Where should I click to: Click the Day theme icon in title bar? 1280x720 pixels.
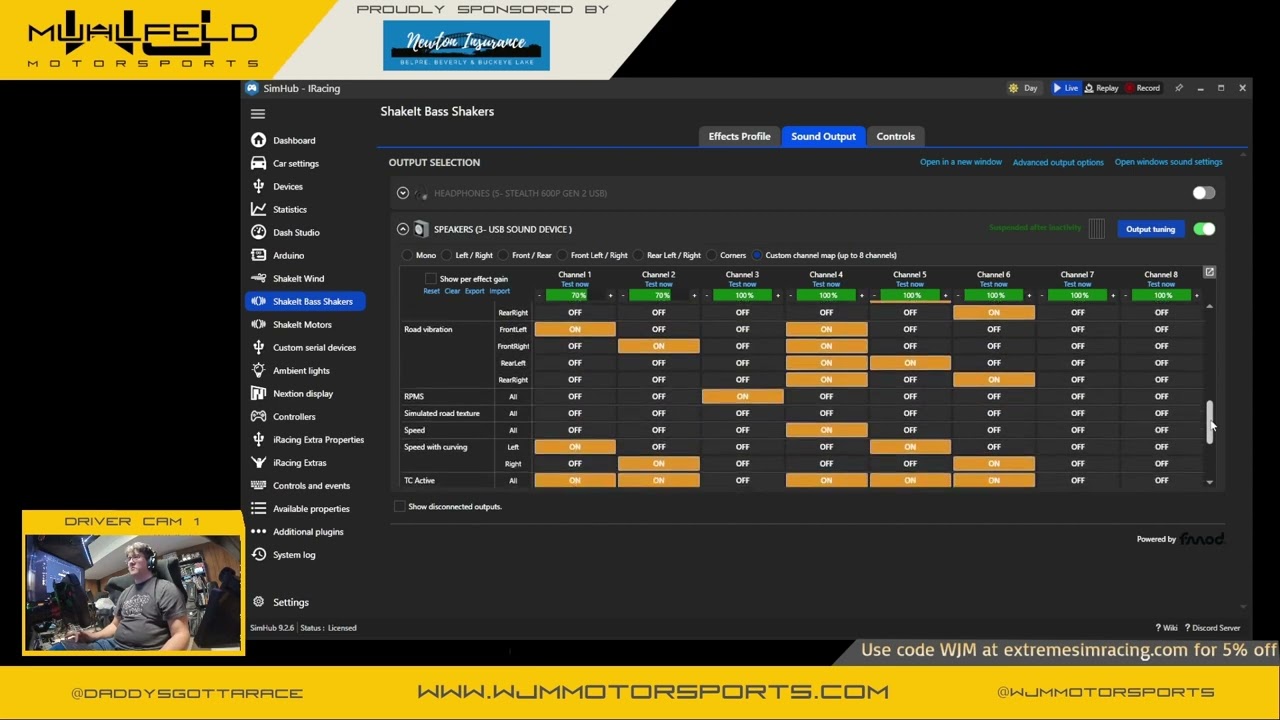point(1013,88)
